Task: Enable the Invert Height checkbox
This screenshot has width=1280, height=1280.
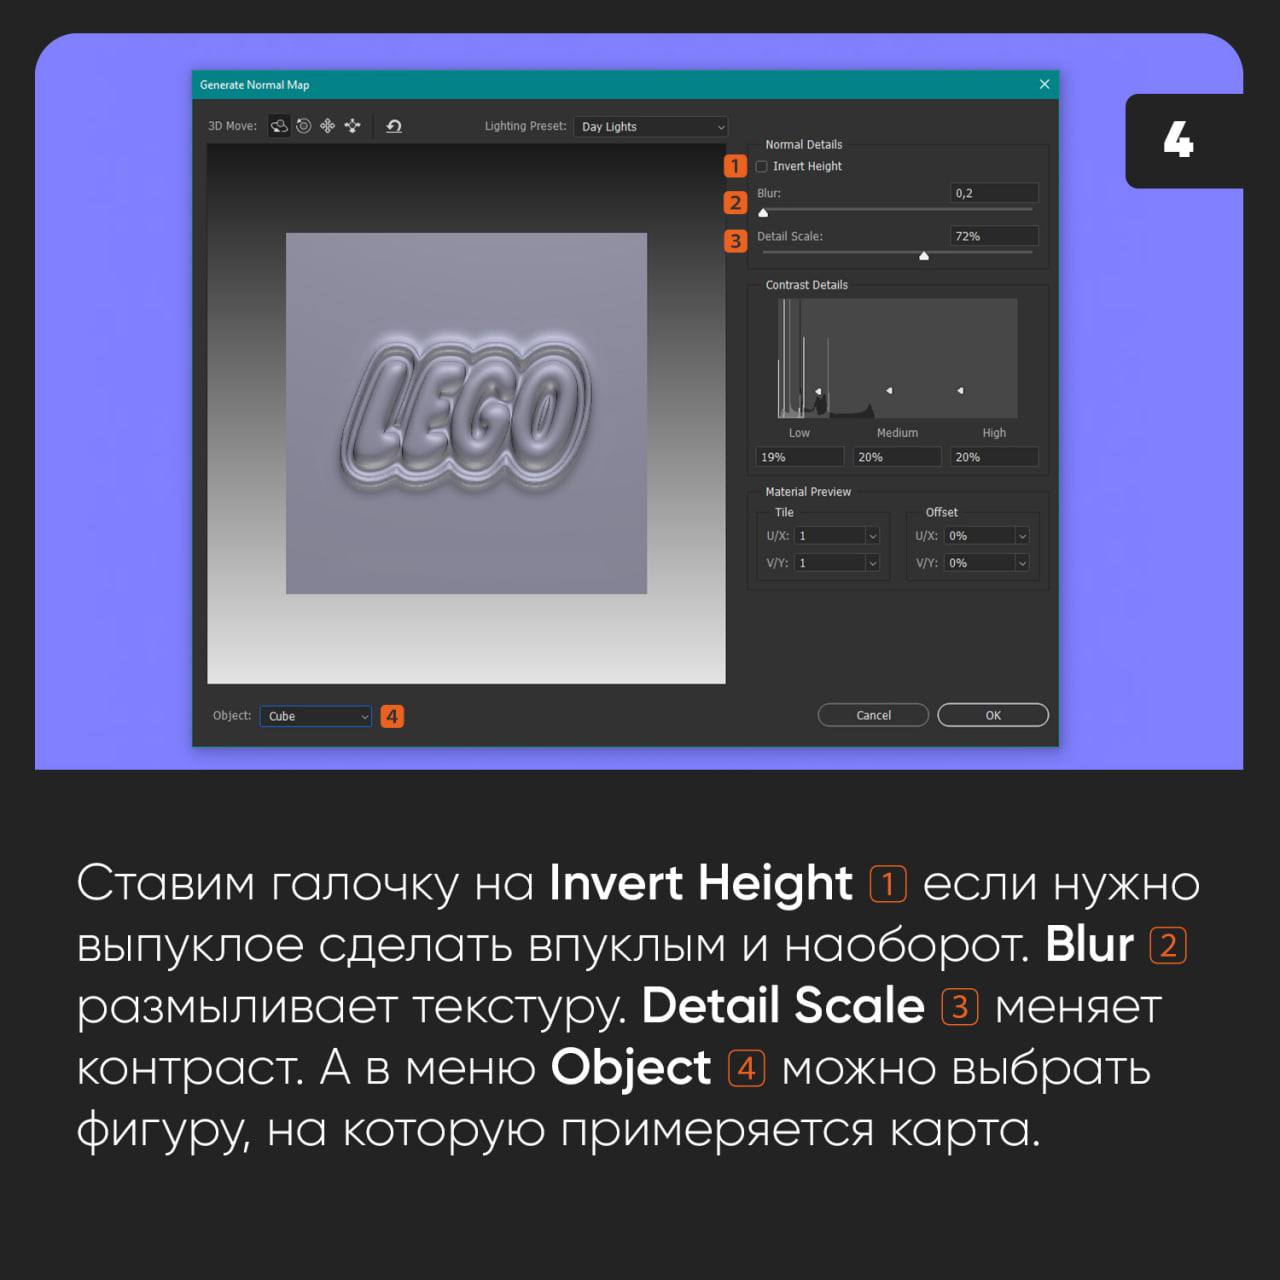Action: point(762,167)
